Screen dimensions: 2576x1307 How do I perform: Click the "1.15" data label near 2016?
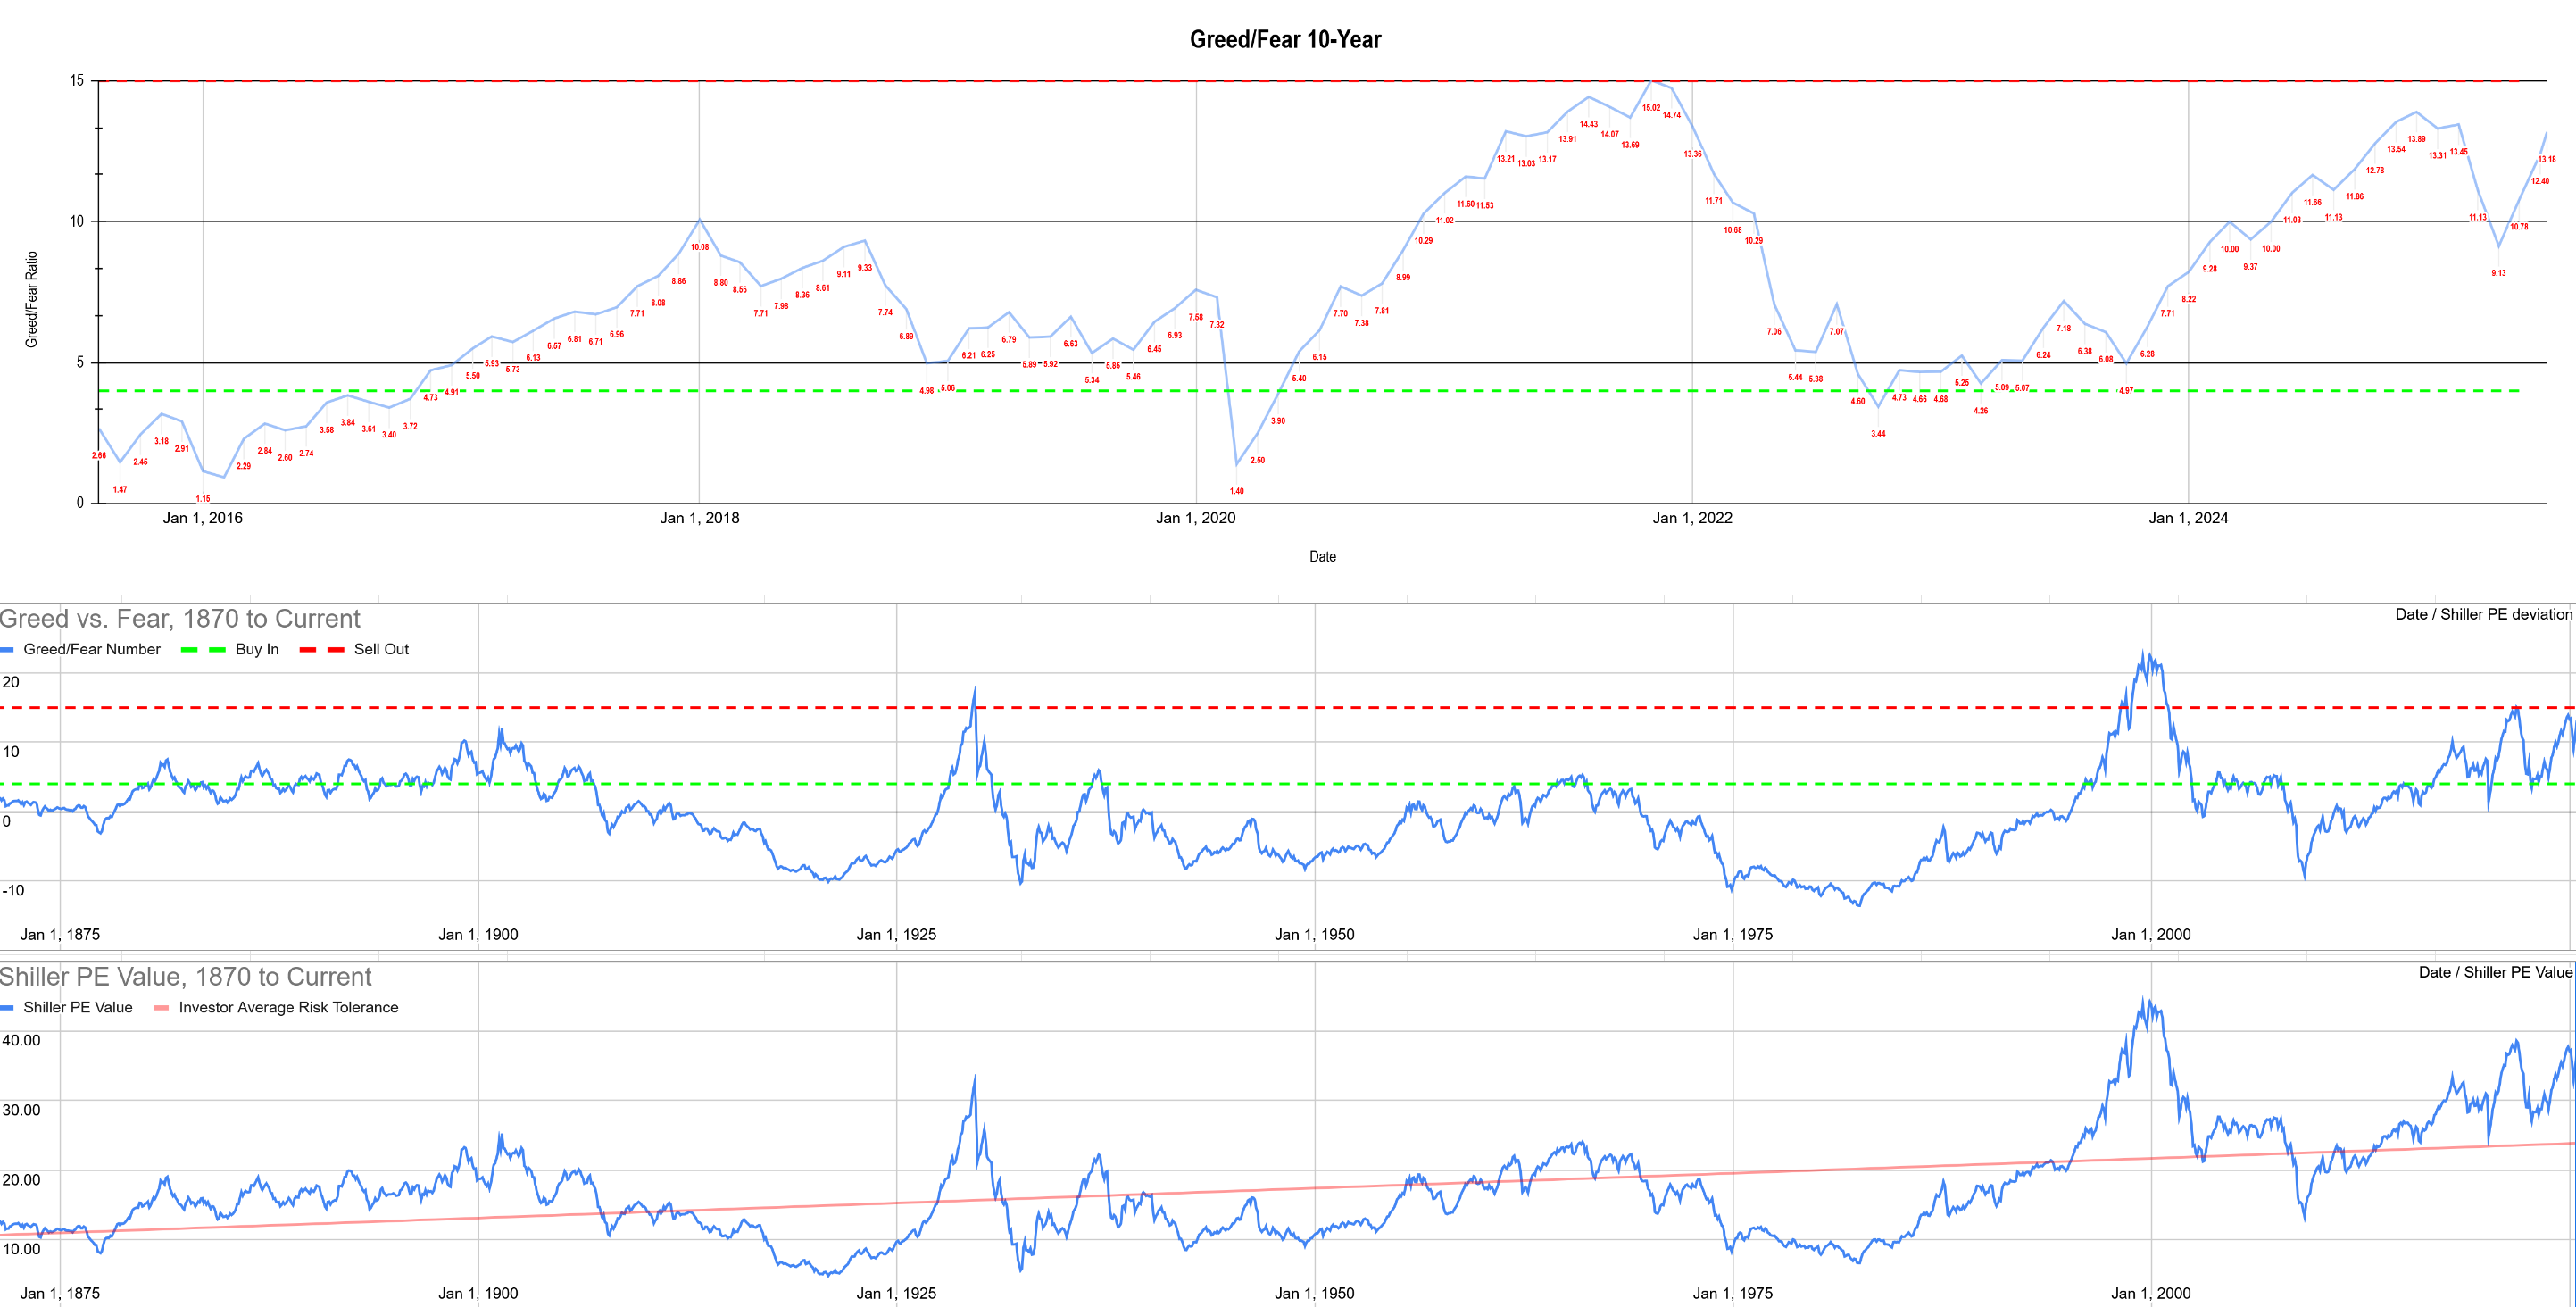pos(203,498)
